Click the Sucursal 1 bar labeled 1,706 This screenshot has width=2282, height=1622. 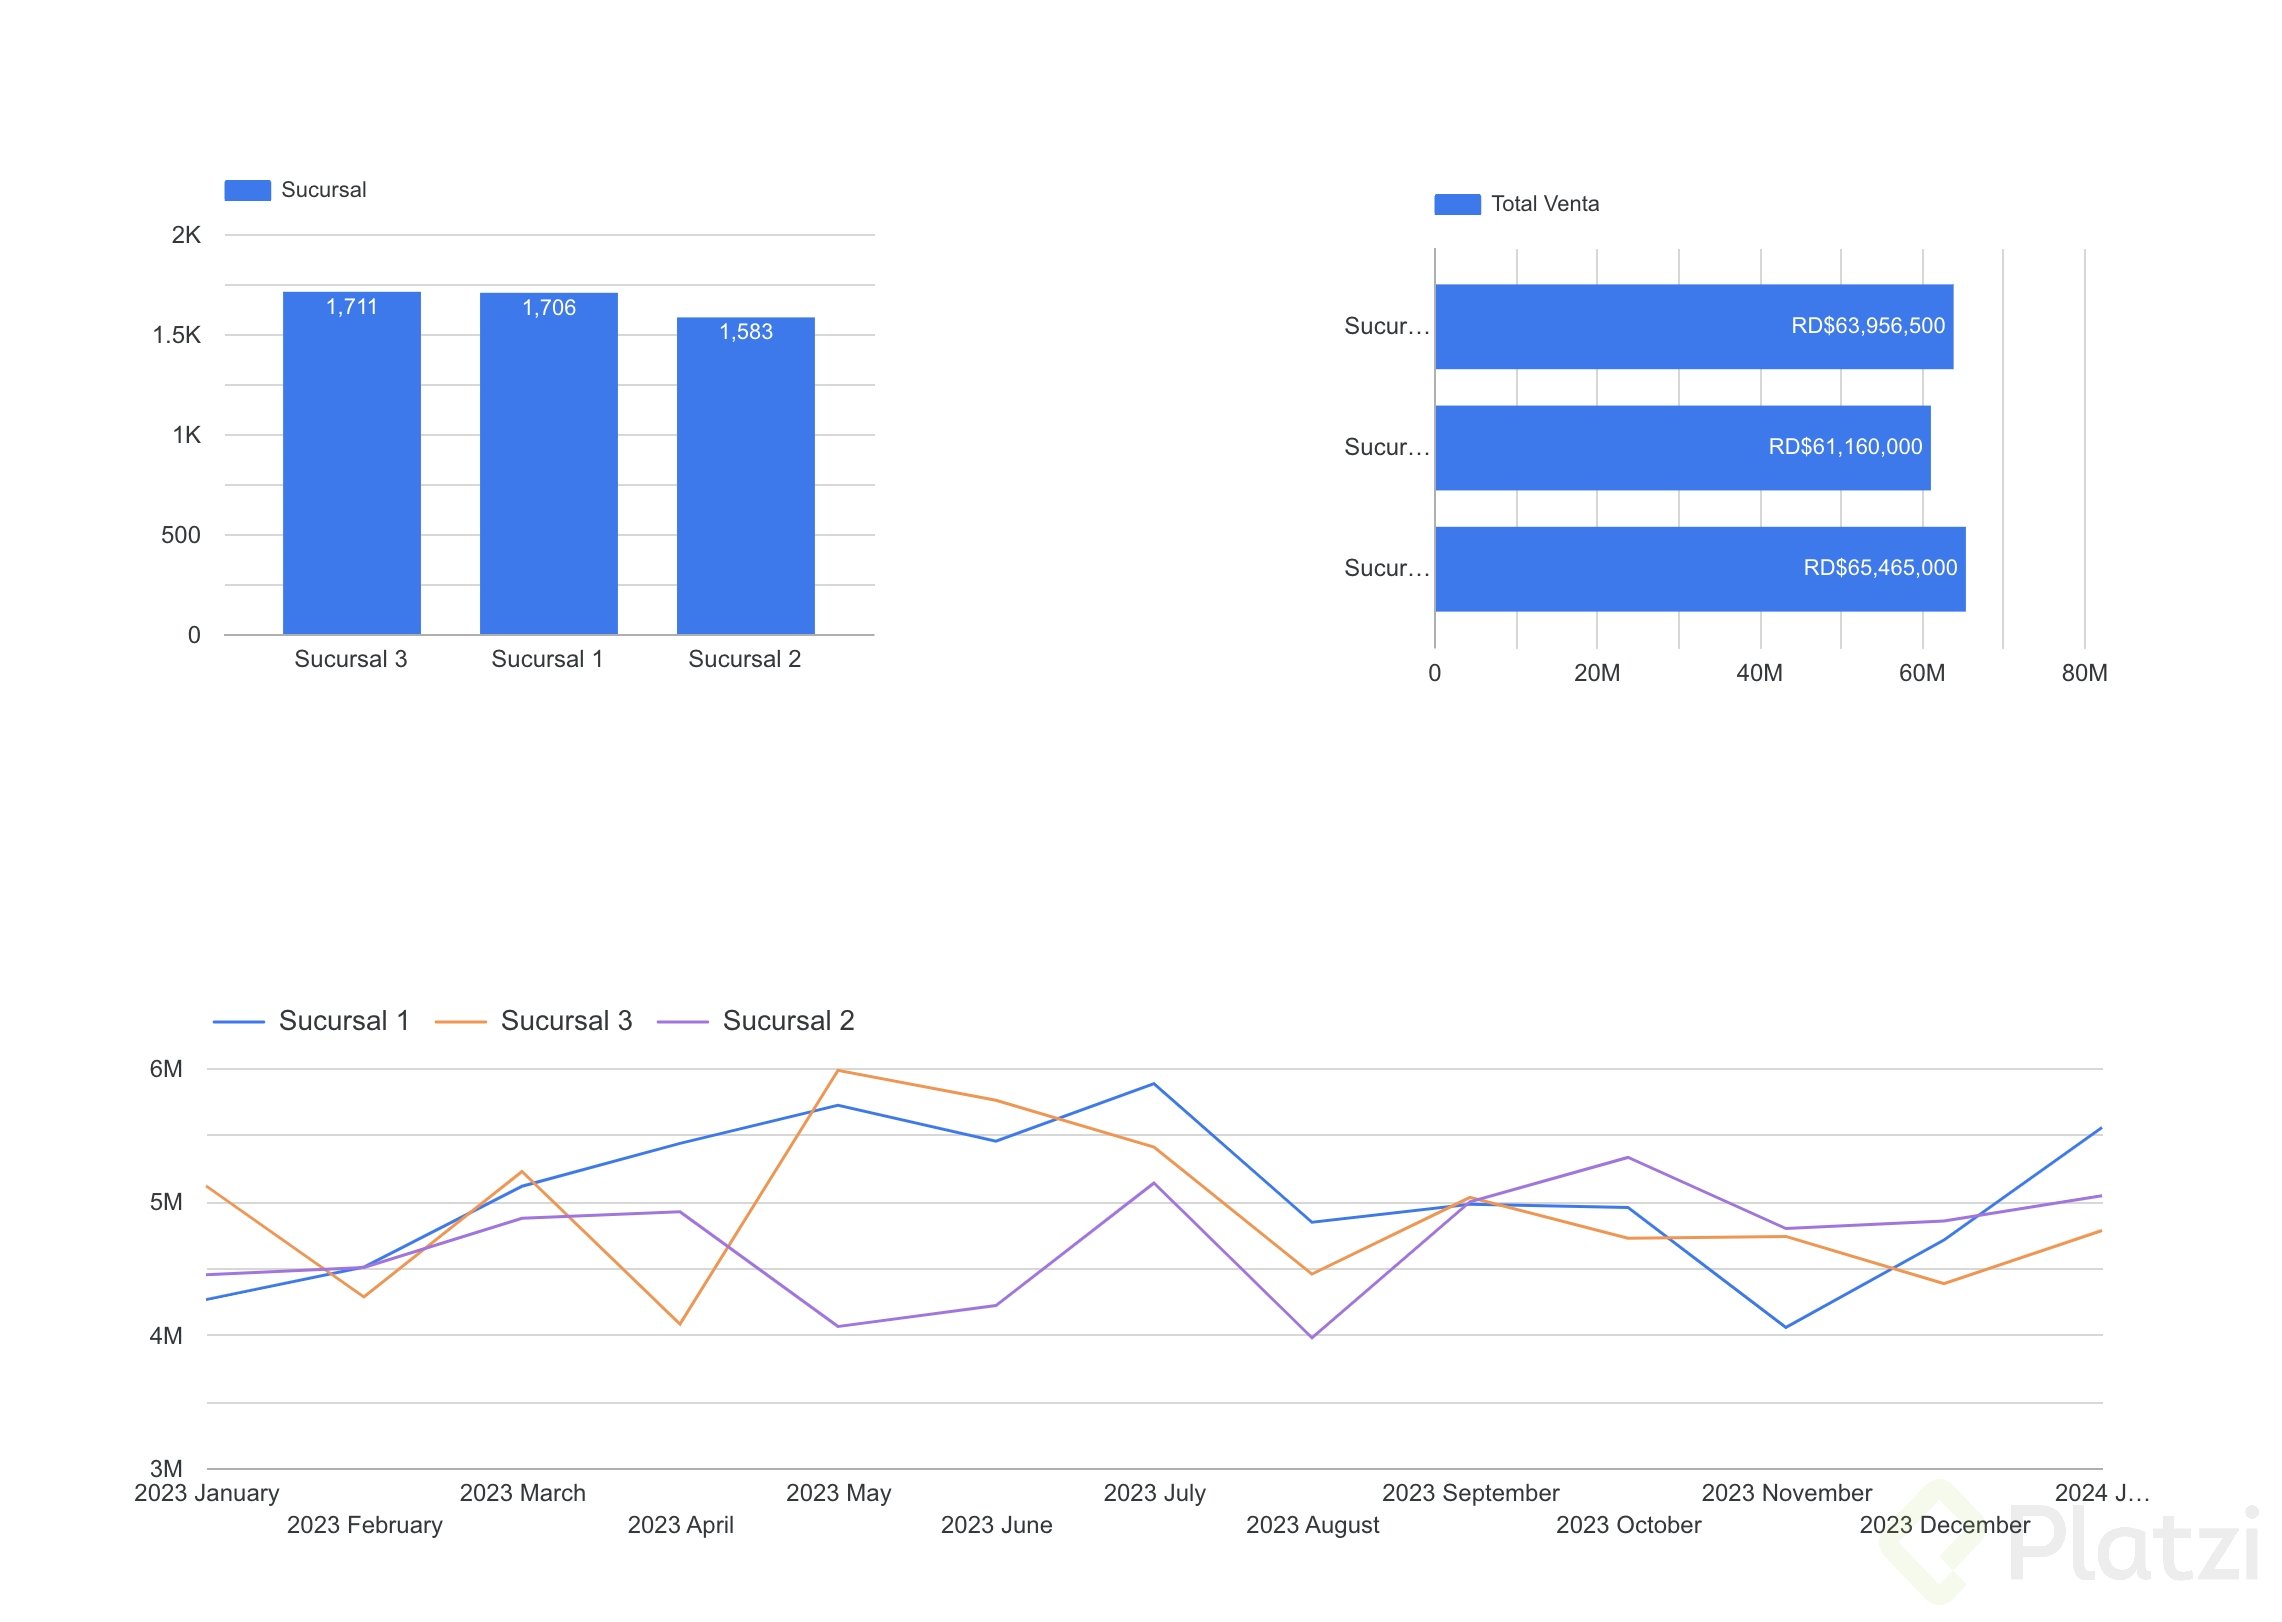tap(548, 462)
